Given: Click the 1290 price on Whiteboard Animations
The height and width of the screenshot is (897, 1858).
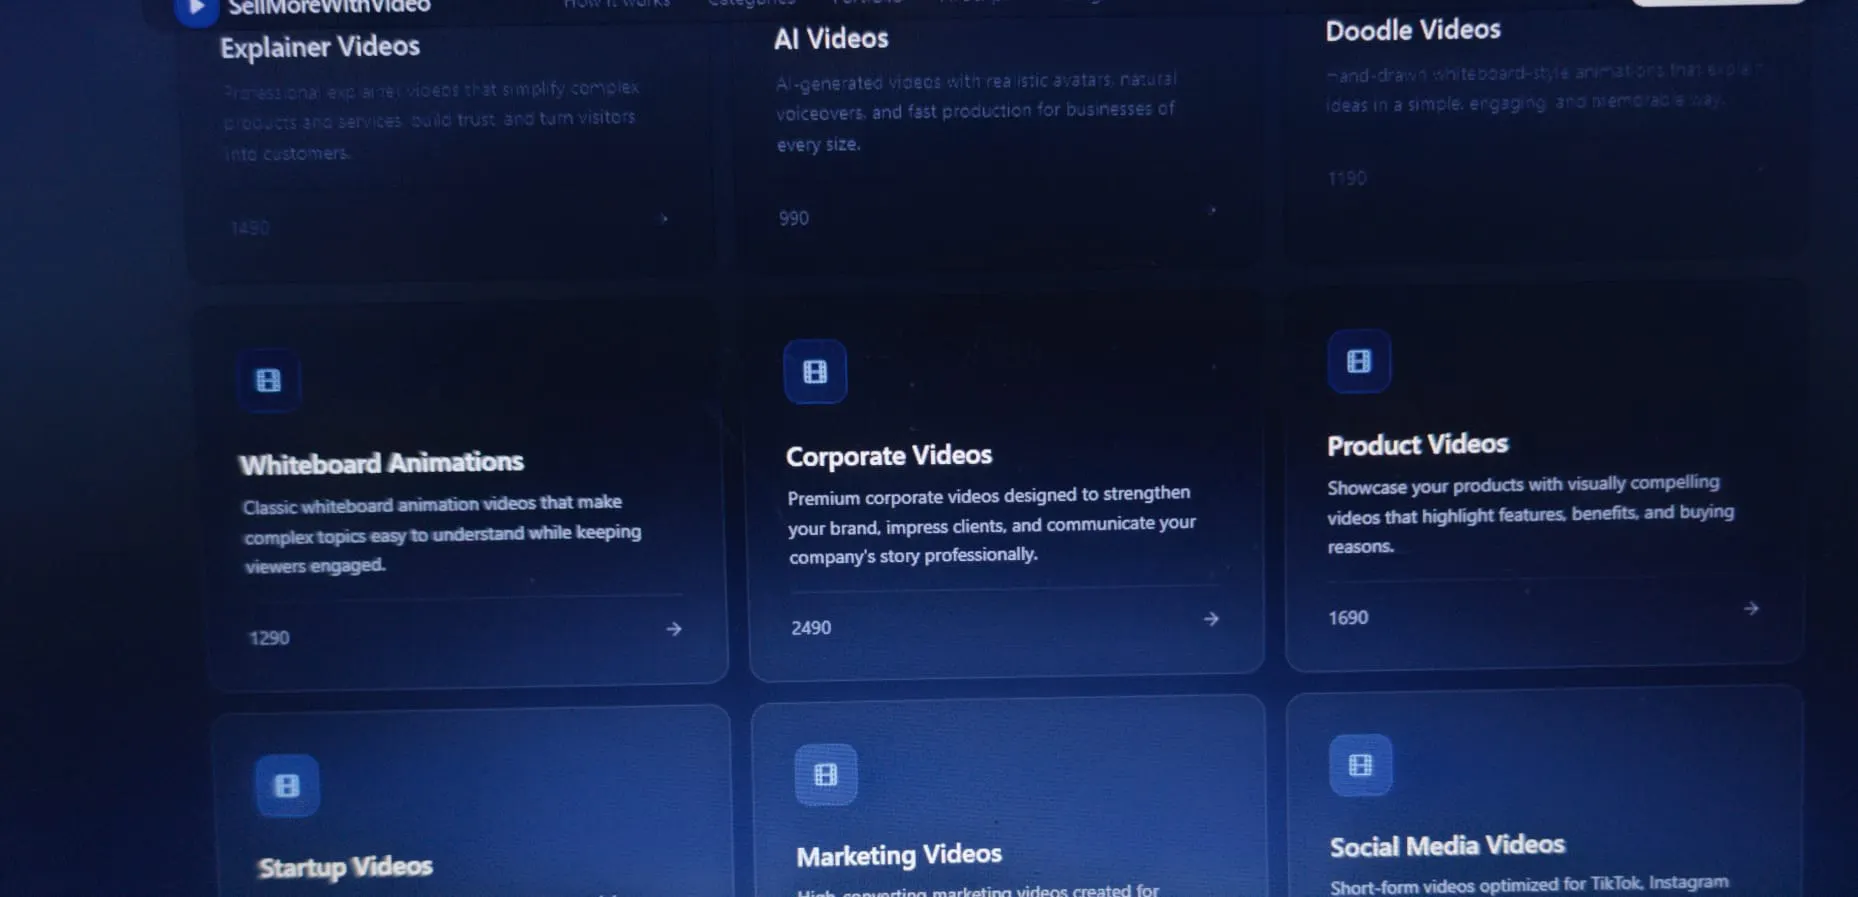Looking at the screenshot, I should (269, 638).
